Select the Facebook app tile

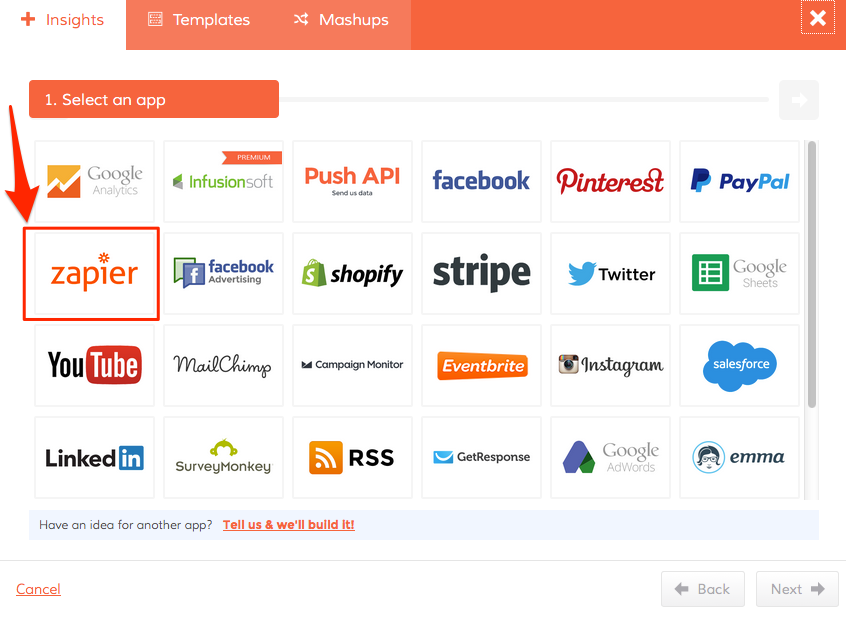coord(481,181)
